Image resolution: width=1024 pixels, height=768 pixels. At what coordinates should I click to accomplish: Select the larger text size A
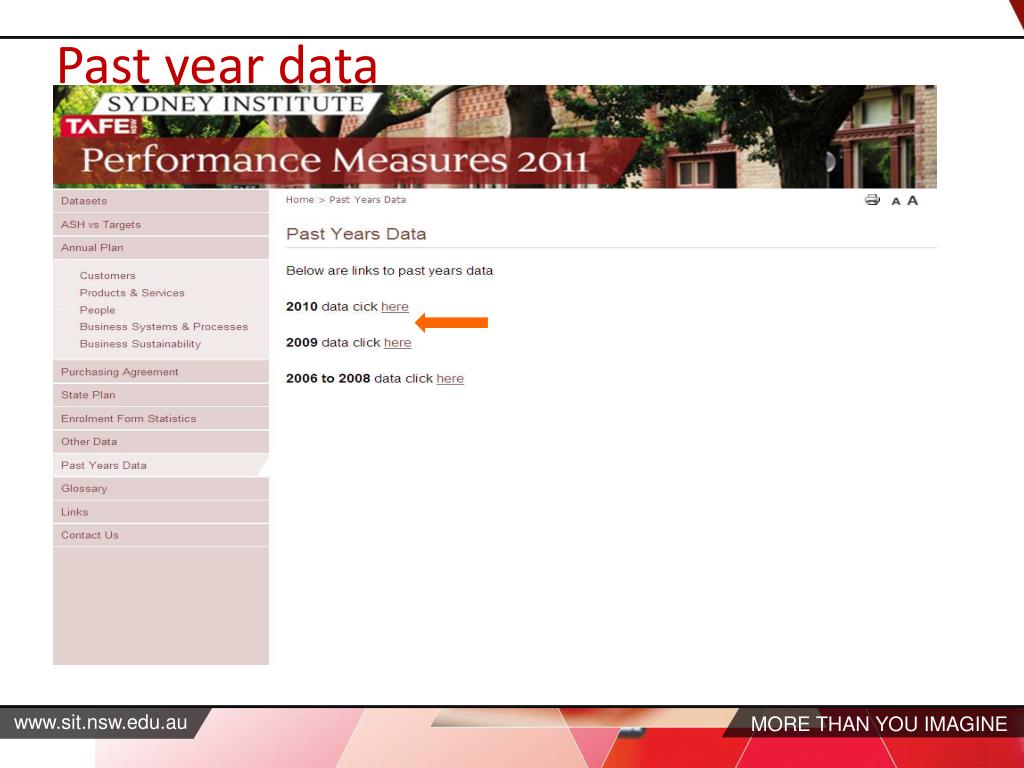[x=912, y=200]
